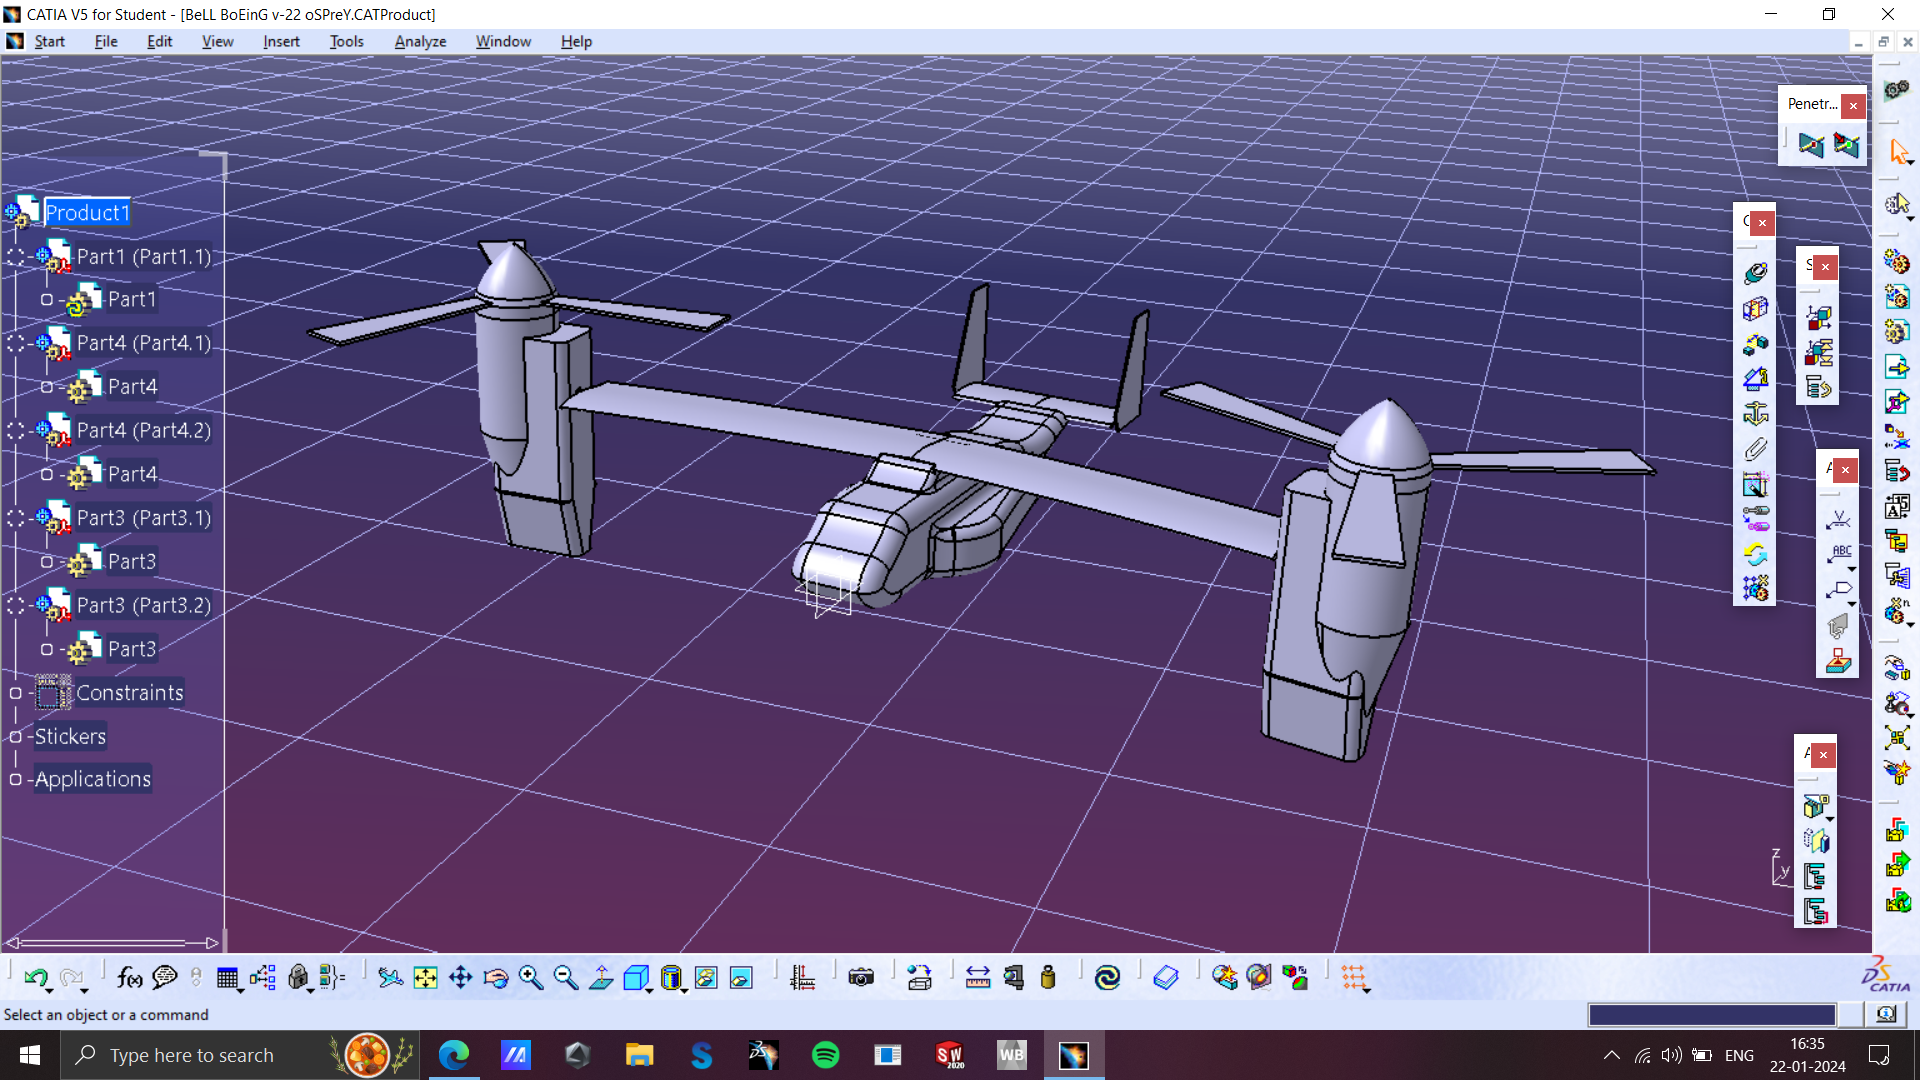This screenshot has height=1080, width=1920.
Task: Select the Fit All In icon
Action: coord(425,977)
